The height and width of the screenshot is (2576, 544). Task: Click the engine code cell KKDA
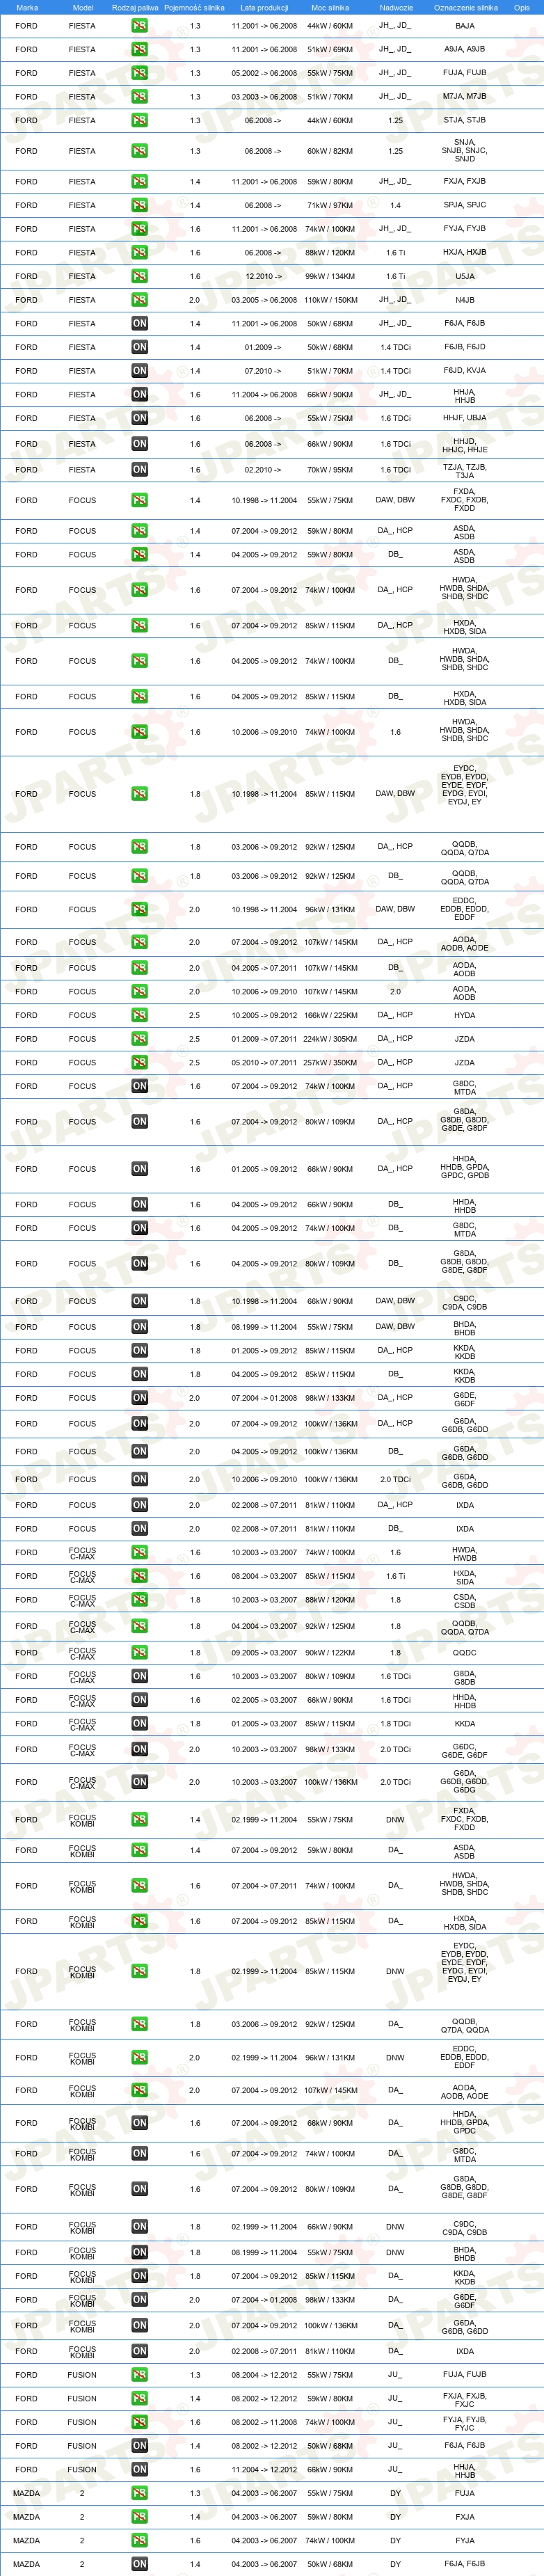(x=465, y=1724)
